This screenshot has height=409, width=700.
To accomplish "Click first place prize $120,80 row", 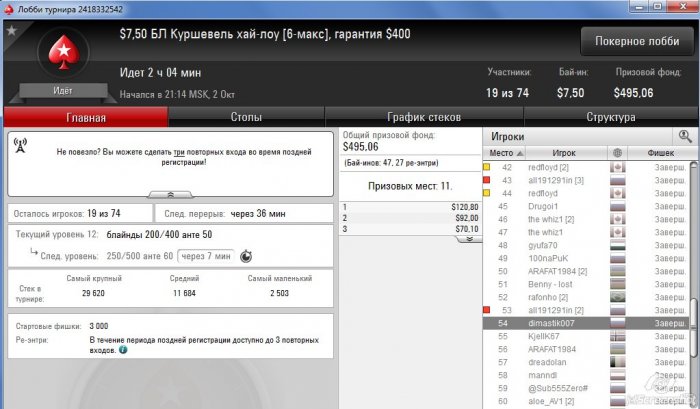I will click(x=410, y=207).
